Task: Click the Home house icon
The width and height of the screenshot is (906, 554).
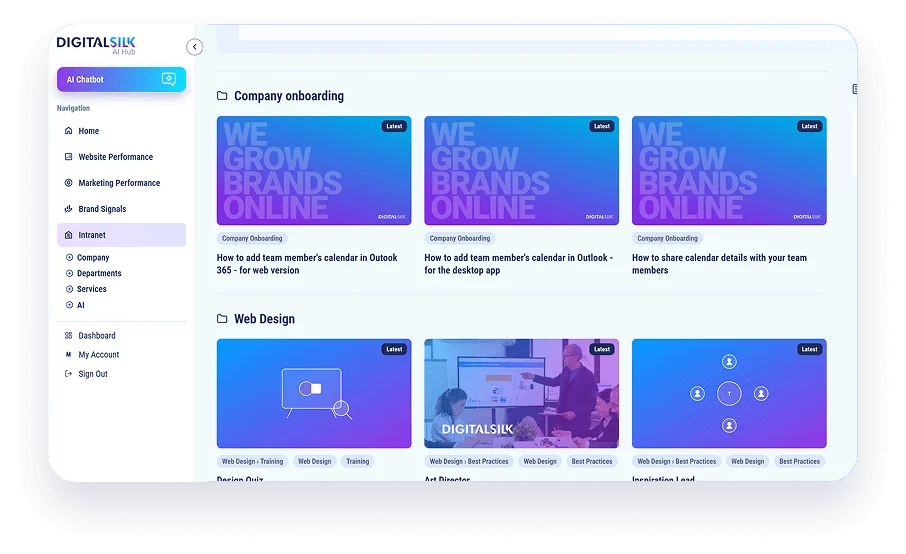Action: pos(68,131)
